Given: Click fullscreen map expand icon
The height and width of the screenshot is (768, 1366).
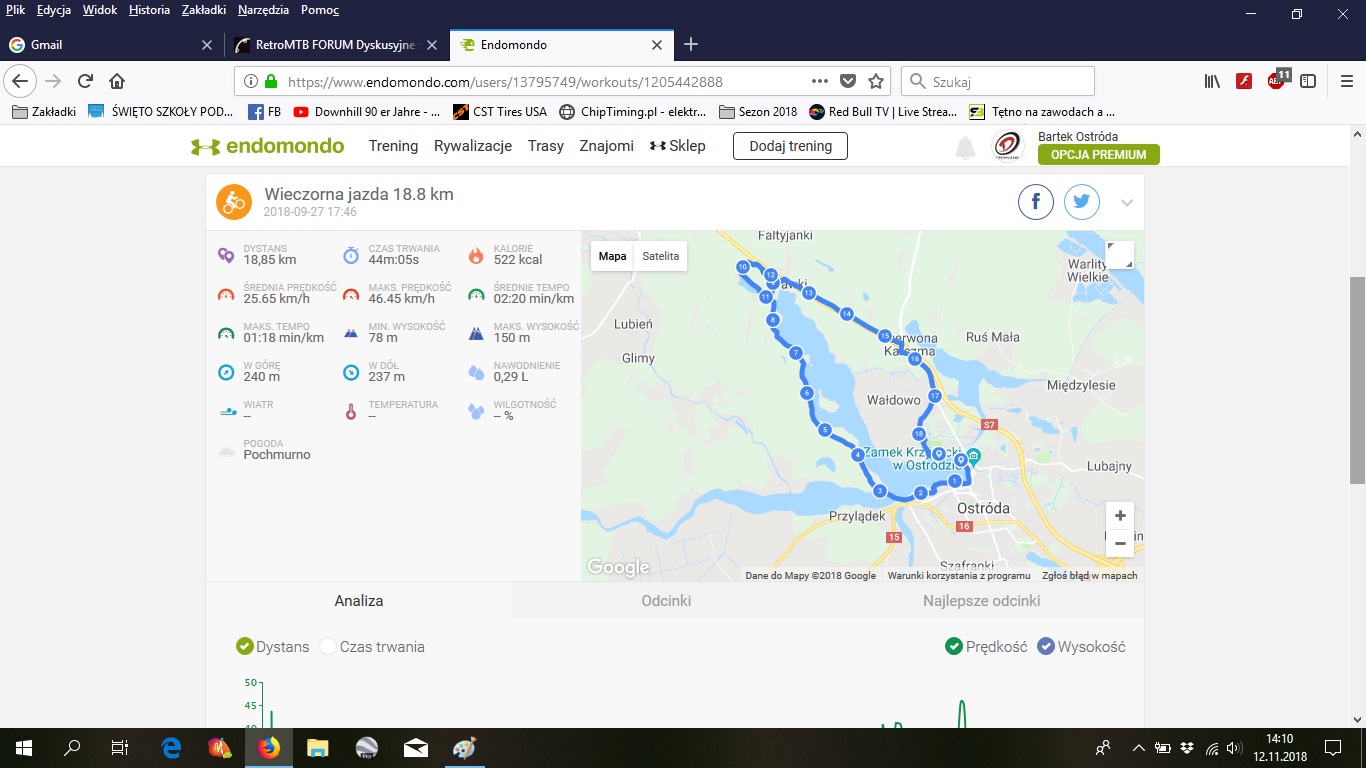Looking at the screenshot, I should tap(1119, 255).
